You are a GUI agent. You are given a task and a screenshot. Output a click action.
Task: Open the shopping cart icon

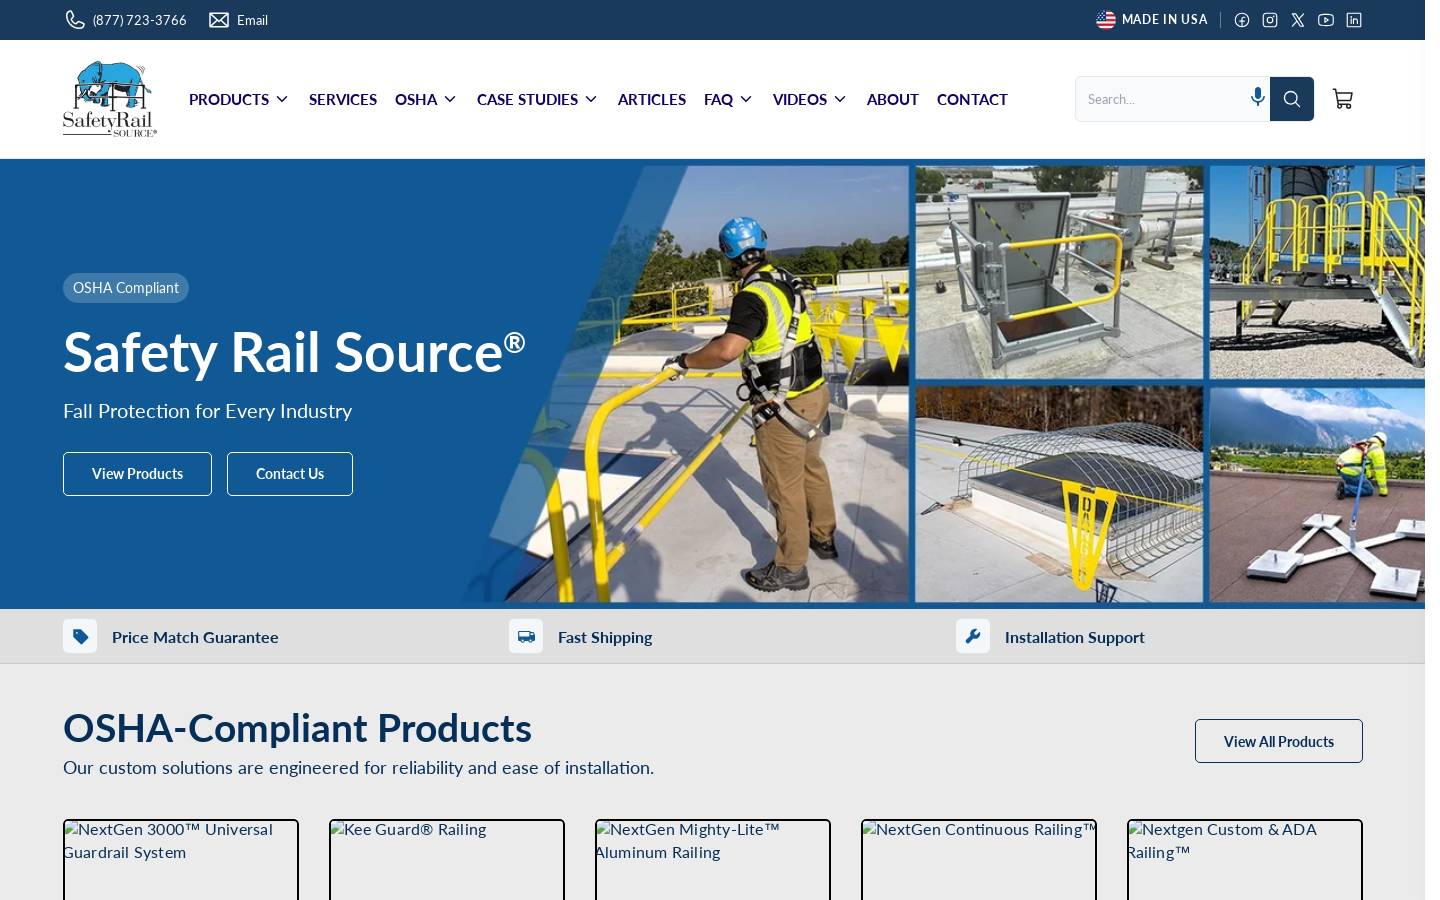(1343, 99)
